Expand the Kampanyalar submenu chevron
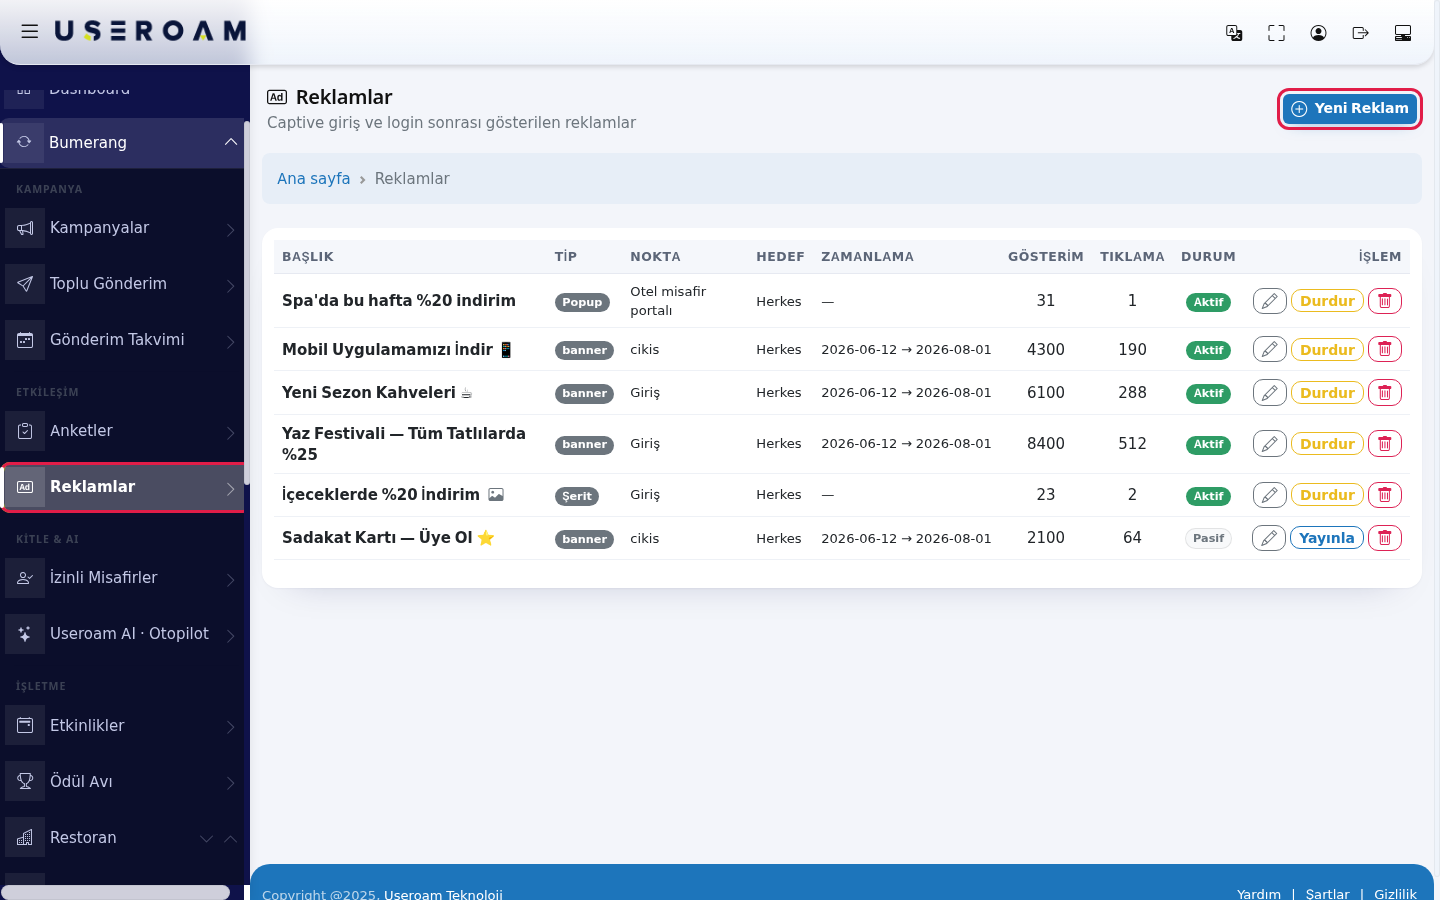This screenshot has height=900, width=1440. 231,229
